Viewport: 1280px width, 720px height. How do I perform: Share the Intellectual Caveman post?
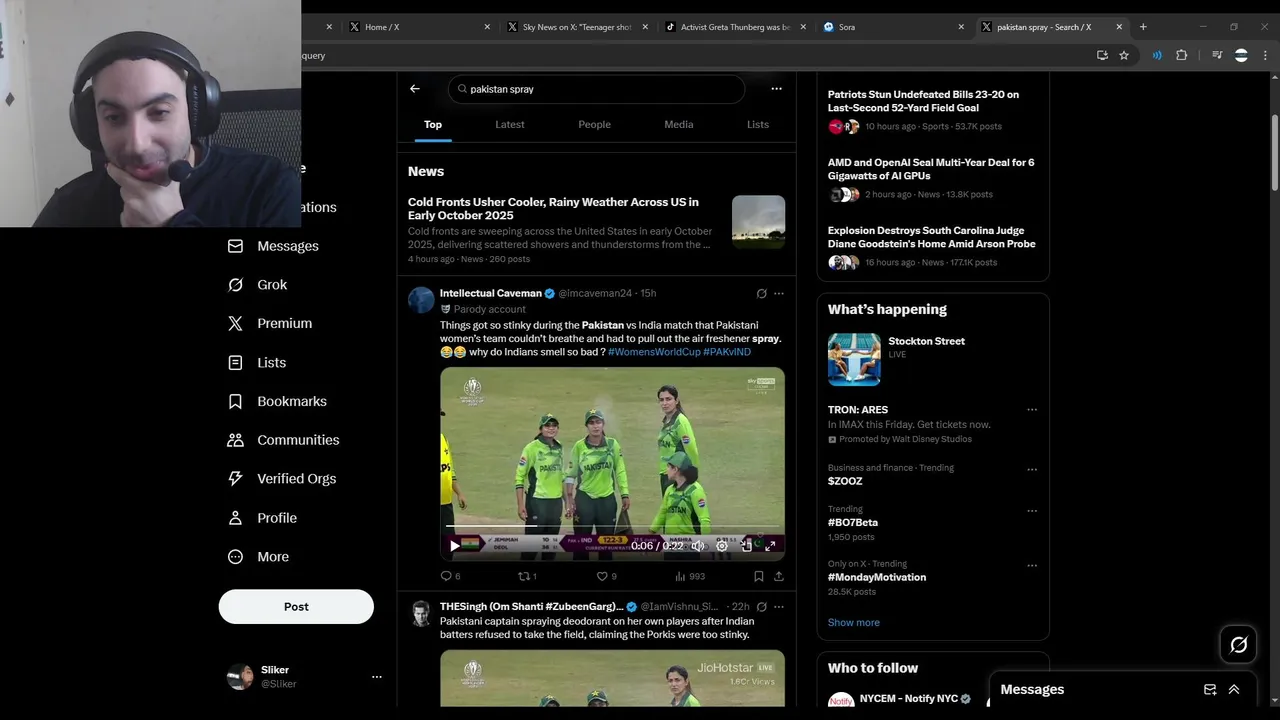779,576
